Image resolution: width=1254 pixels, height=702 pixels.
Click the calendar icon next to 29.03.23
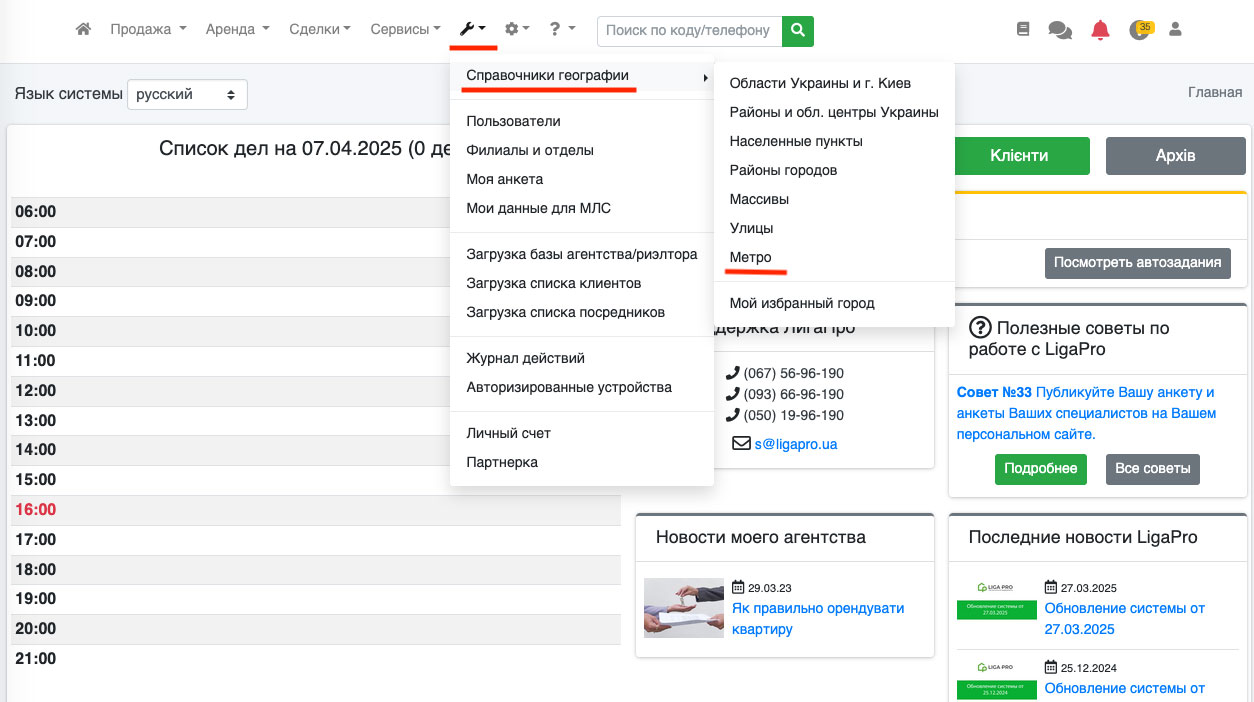click(738, 587)
